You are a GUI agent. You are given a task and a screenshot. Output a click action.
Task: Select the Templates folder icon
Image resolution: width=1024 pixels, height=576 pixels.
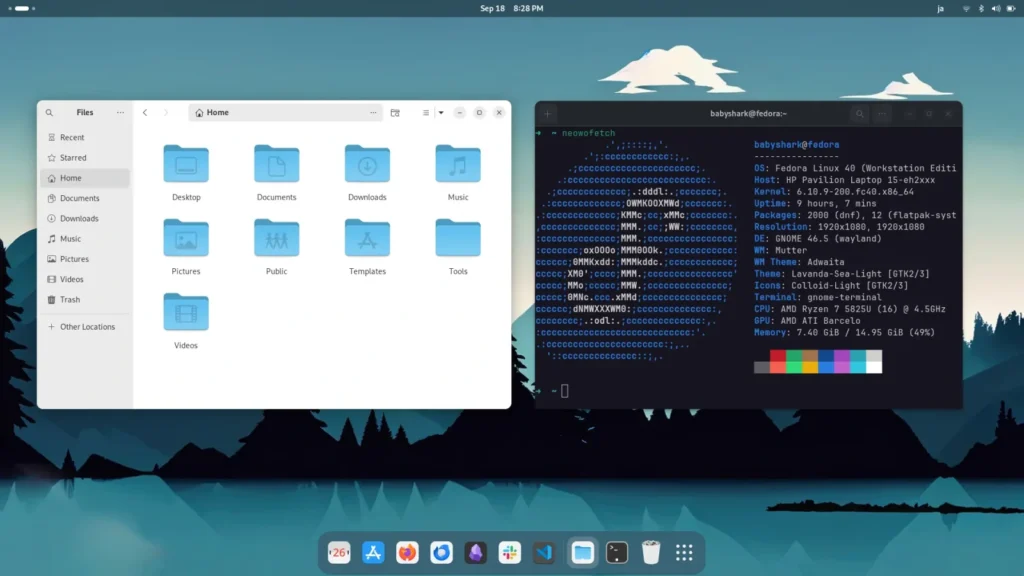coord(367,238)
